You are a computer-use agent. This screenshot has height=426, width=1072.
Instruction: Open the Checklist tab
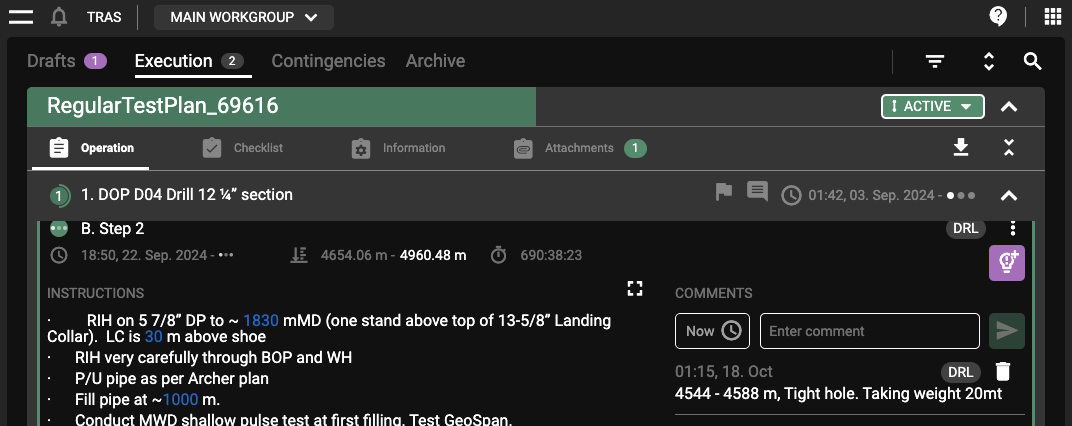(x=243, y=148)
